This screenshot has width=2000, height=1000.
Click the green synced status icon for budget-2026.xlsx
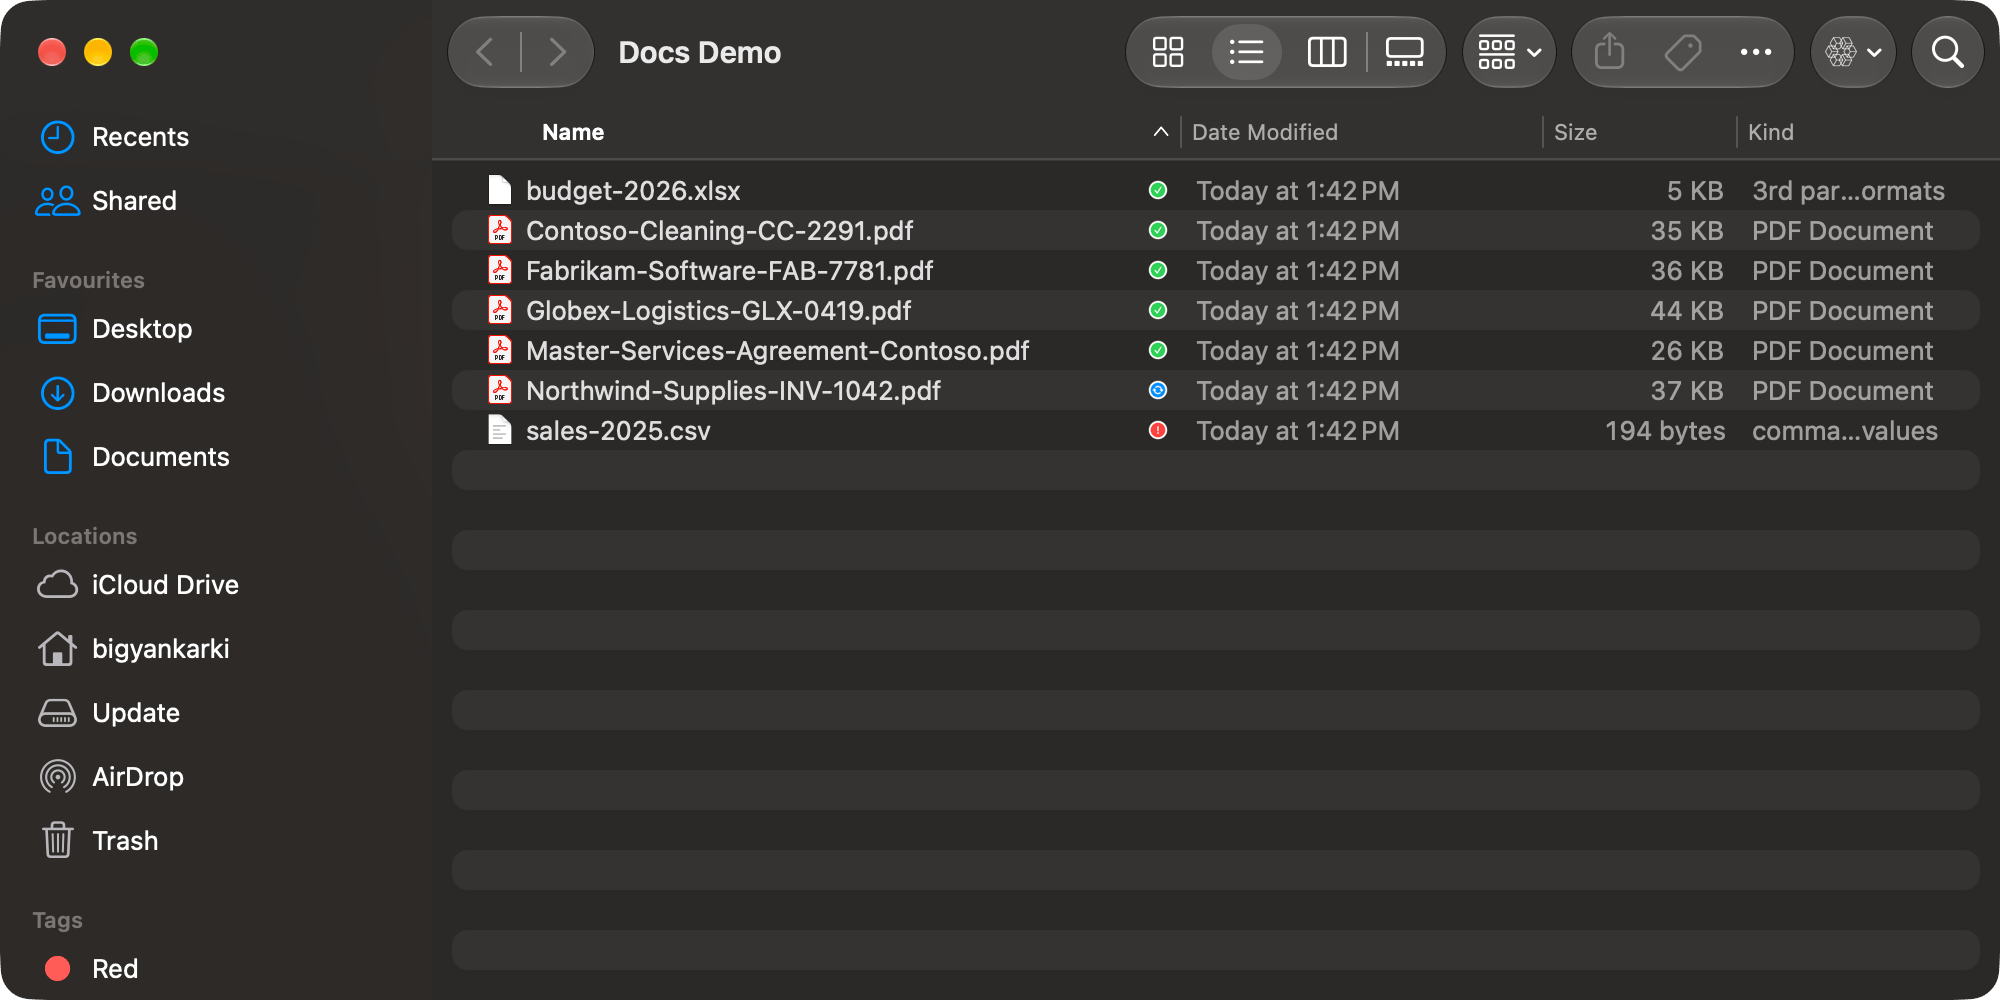1158,190
